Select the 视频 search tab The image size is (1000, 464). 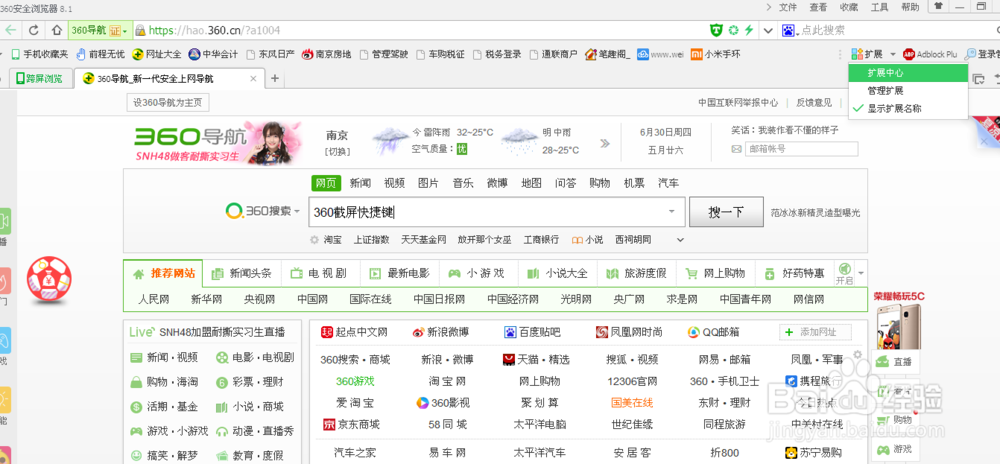pos(394,183)
